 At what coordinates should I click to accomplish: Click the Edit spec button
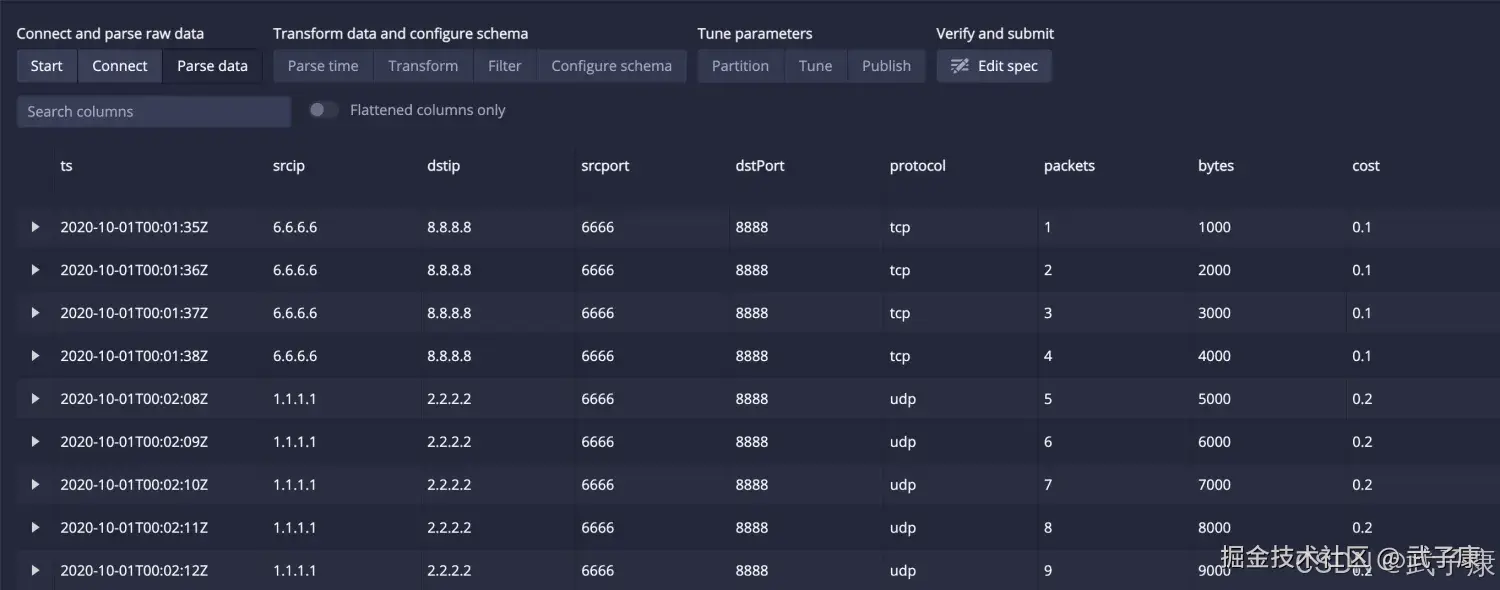pos(993,66)
